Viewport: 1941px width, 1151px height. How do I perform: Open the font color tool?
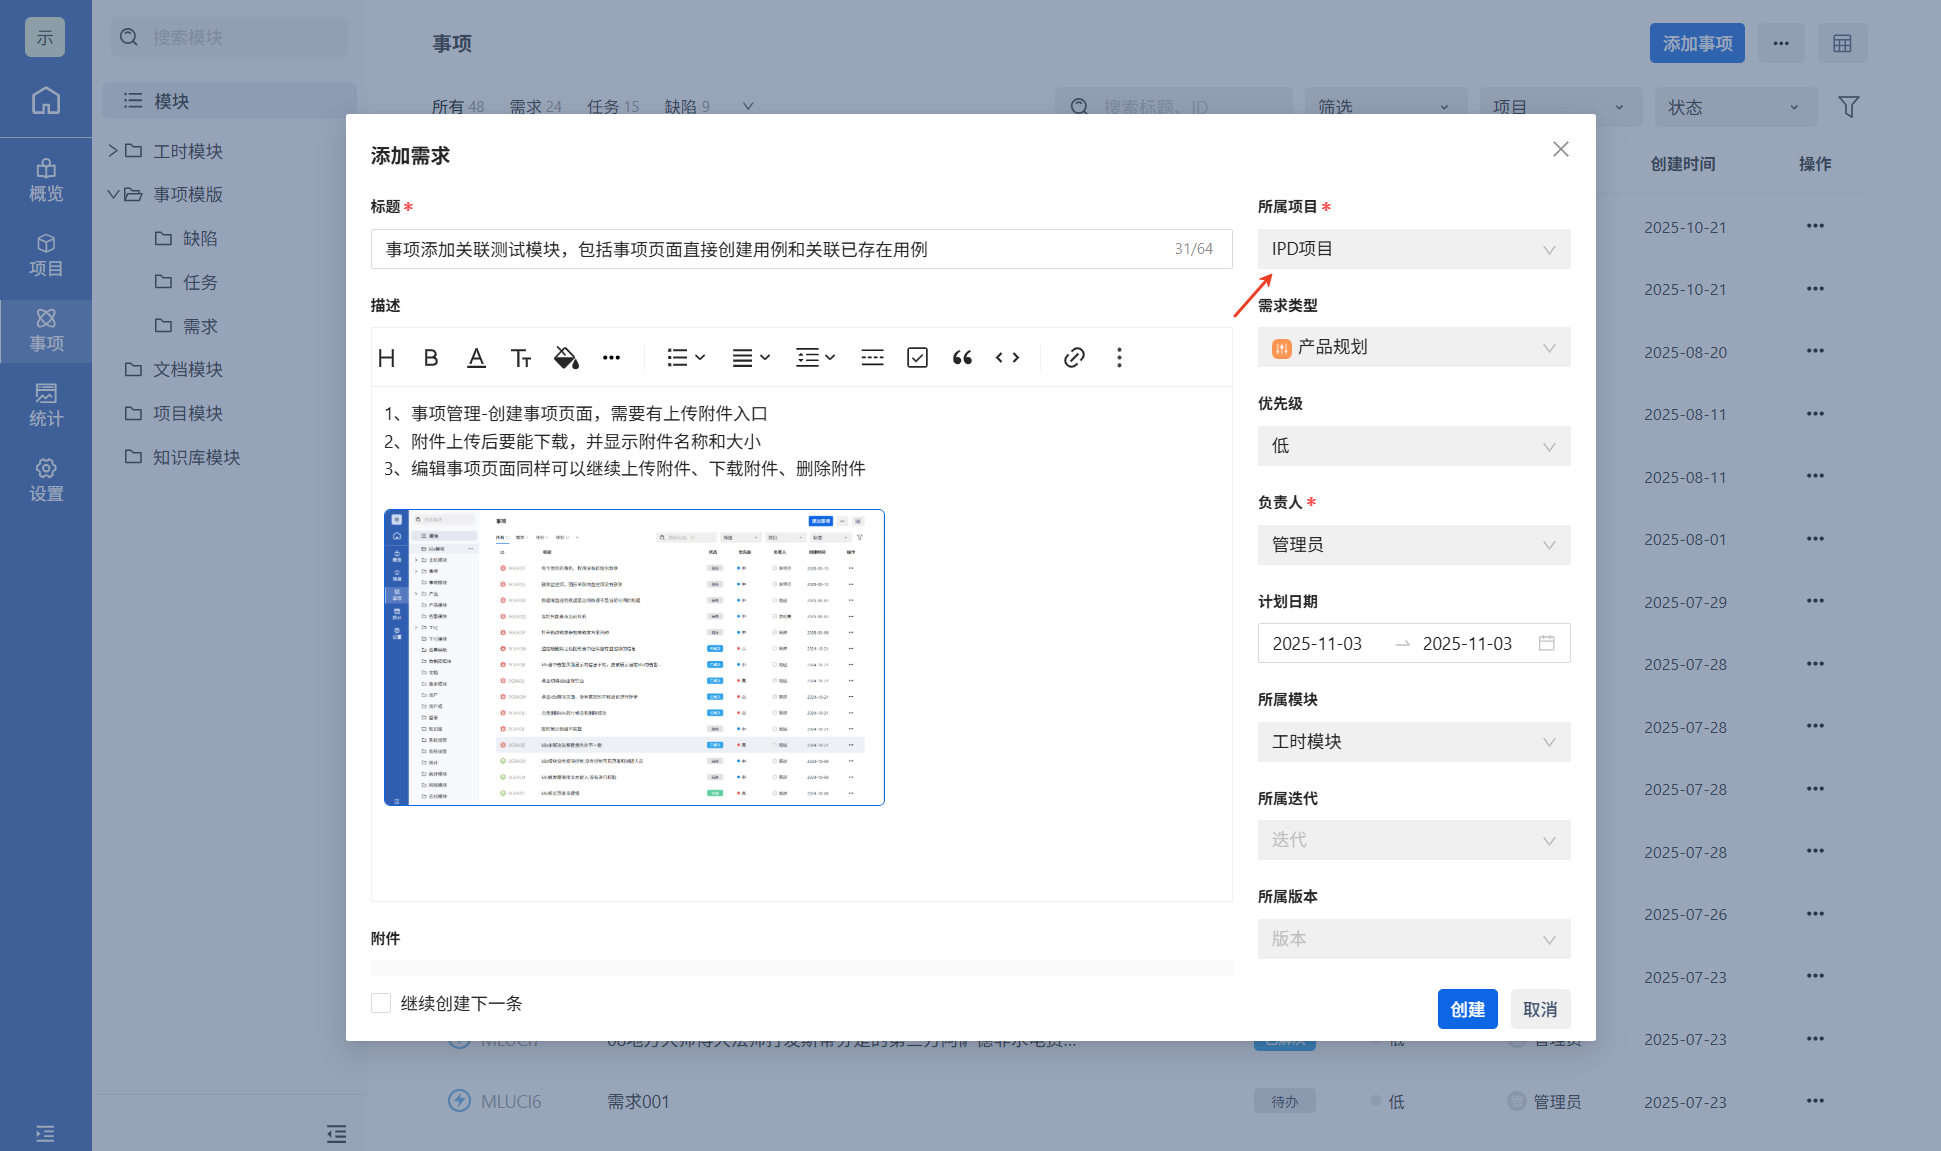[476, 358]
